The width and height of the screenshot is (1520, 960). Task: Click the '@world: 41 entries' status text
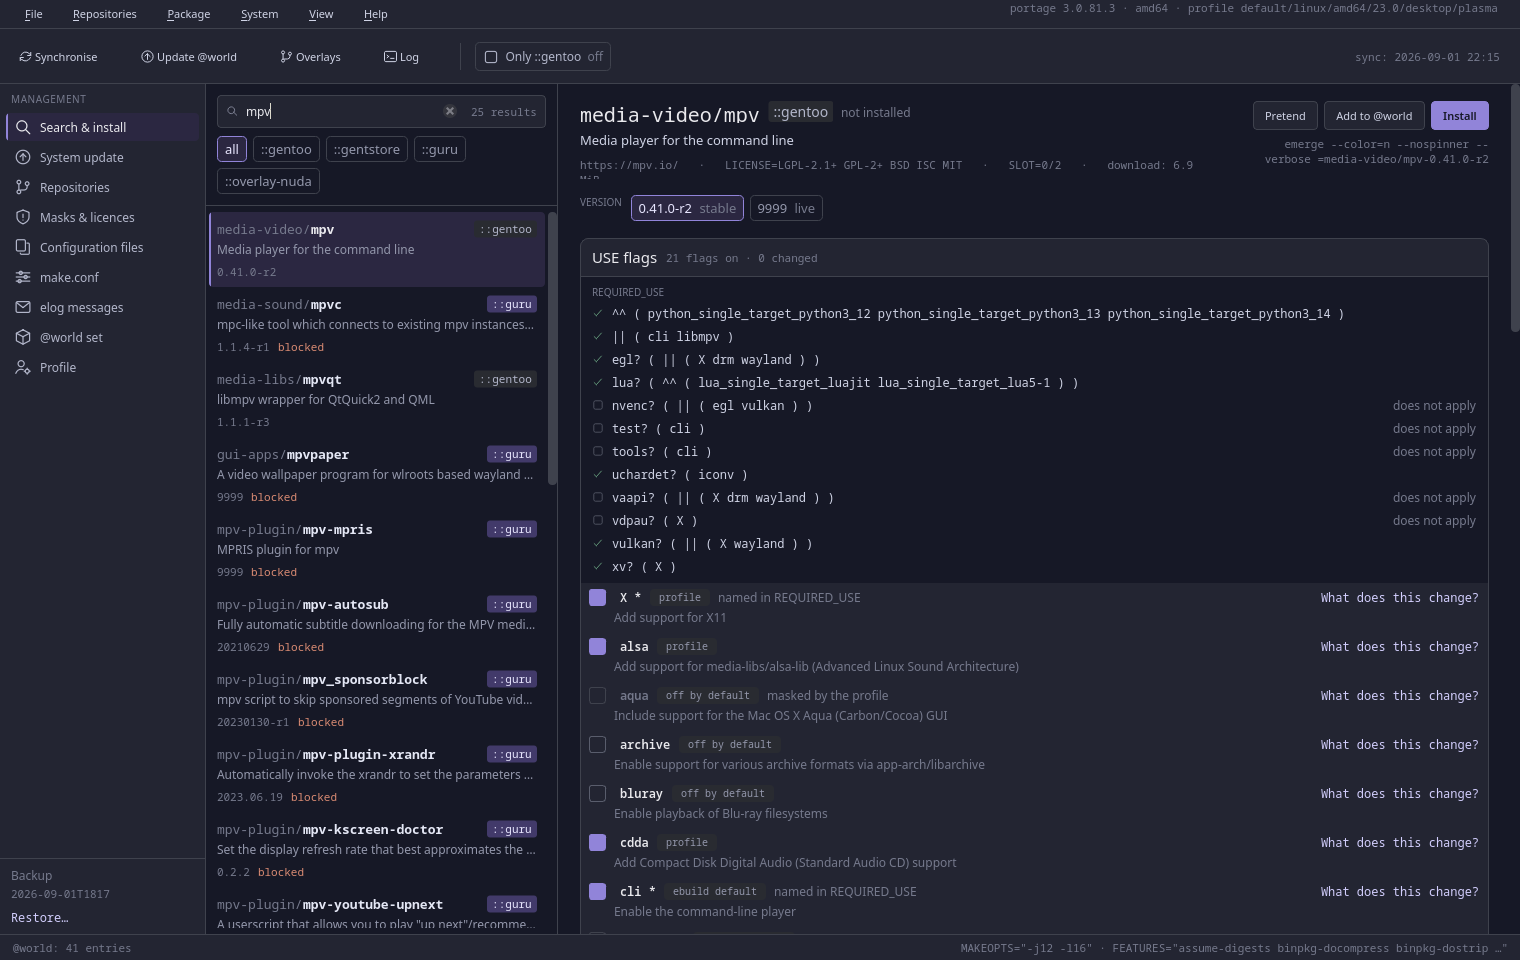tap(72, 948)
